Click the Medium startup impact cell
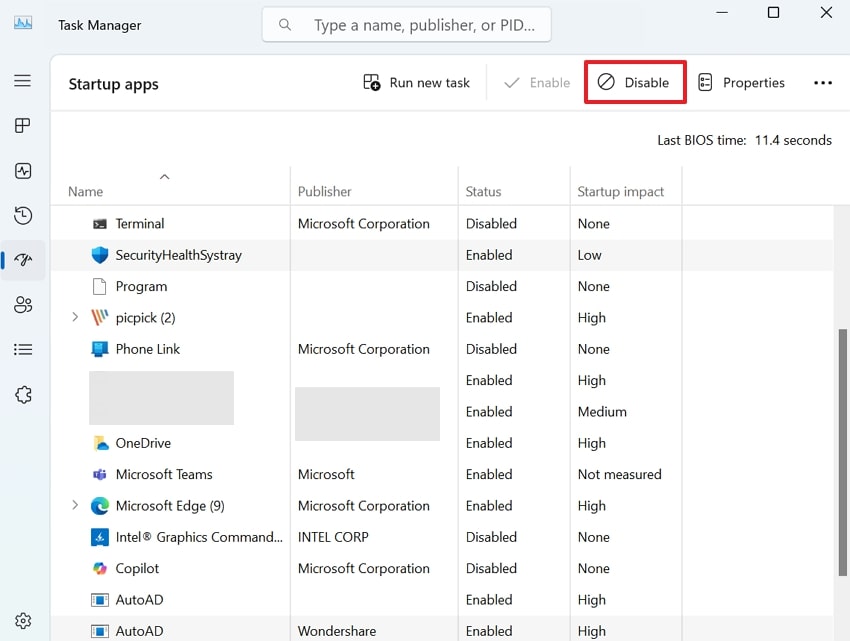 [x=602, y=412]
